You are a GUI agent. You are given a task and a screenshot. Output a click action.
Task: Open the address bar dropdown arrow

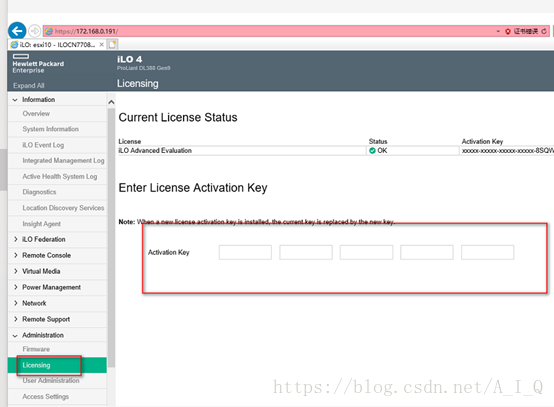(498, 31)
